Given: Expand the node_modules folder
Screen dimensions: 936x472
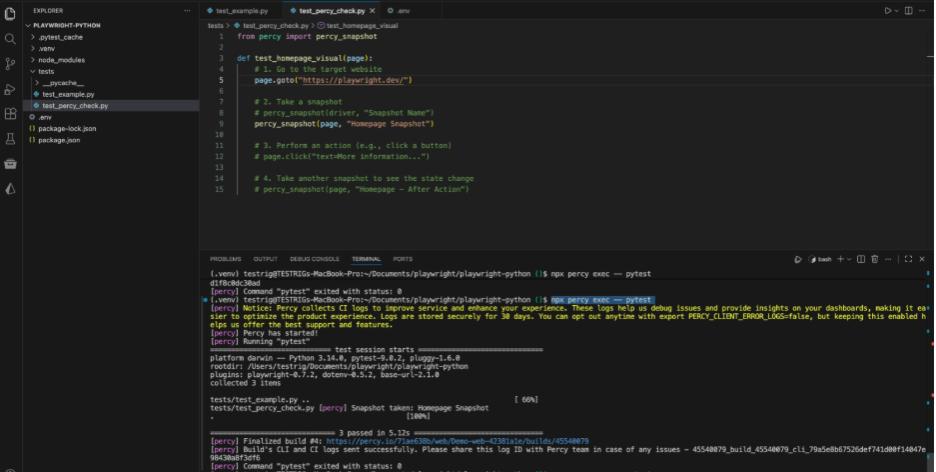Looking at the screenshot, I should click(61, 60).
